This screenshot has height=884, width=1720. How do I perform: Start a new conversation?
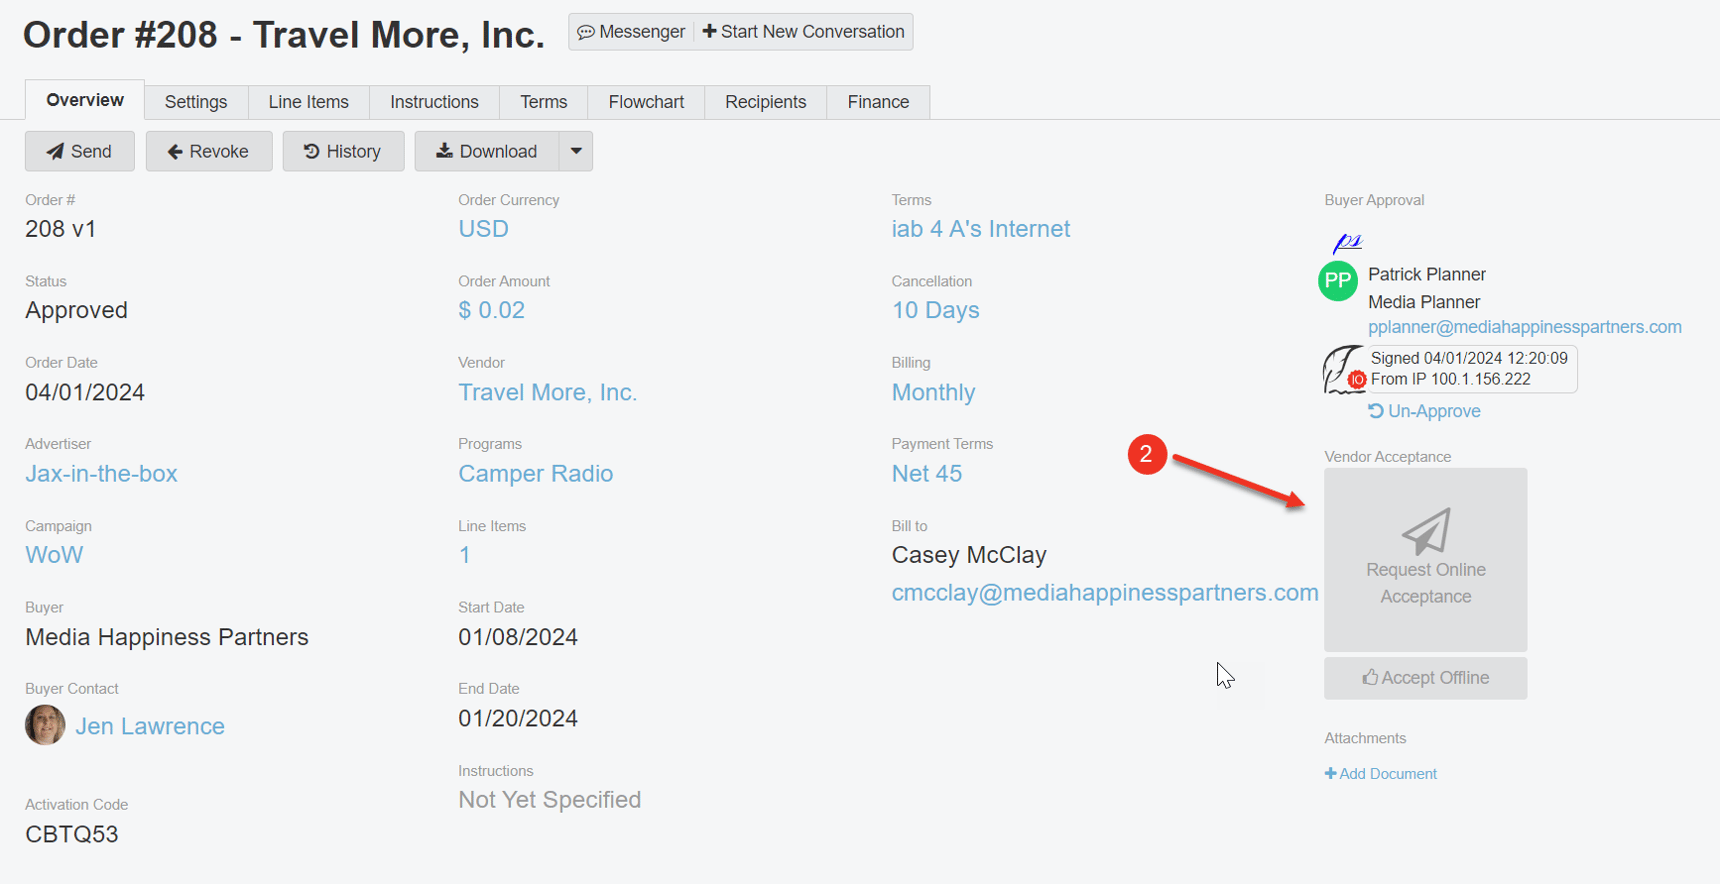click(x=804, y=32)
